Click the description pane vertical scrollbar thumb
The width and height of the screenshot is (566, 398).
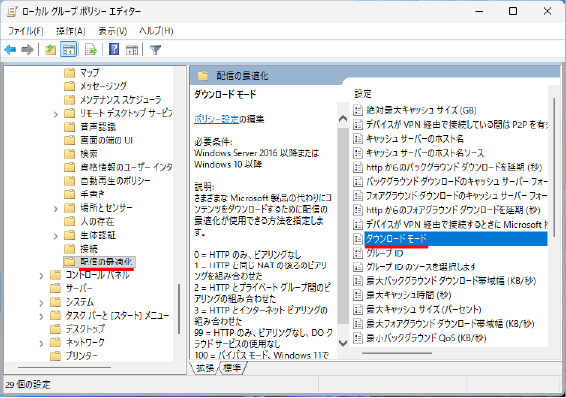pos(343,225)
